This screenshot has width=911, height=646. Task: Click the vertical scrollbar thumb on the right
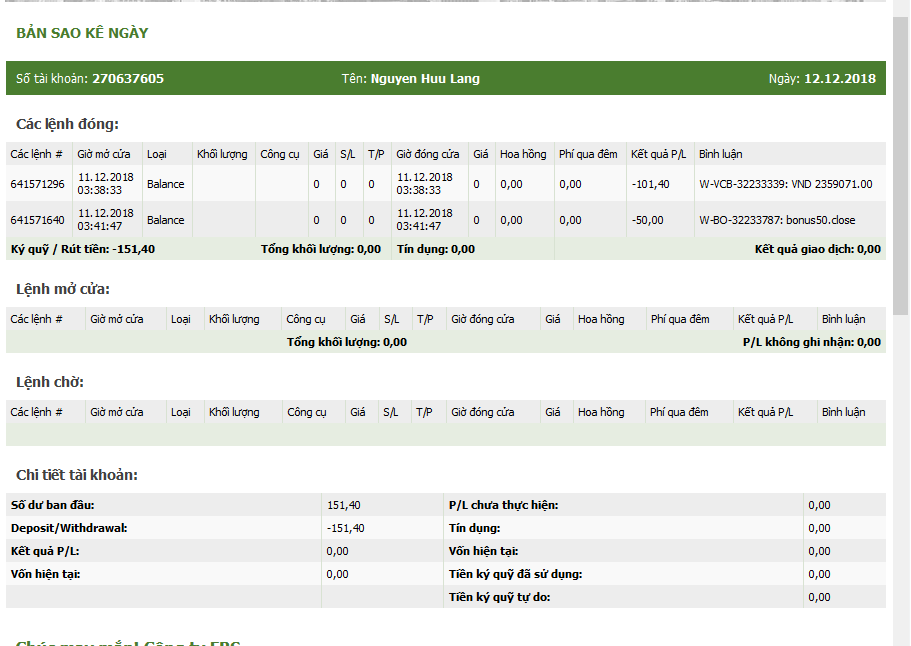click(x=901, y=166)
